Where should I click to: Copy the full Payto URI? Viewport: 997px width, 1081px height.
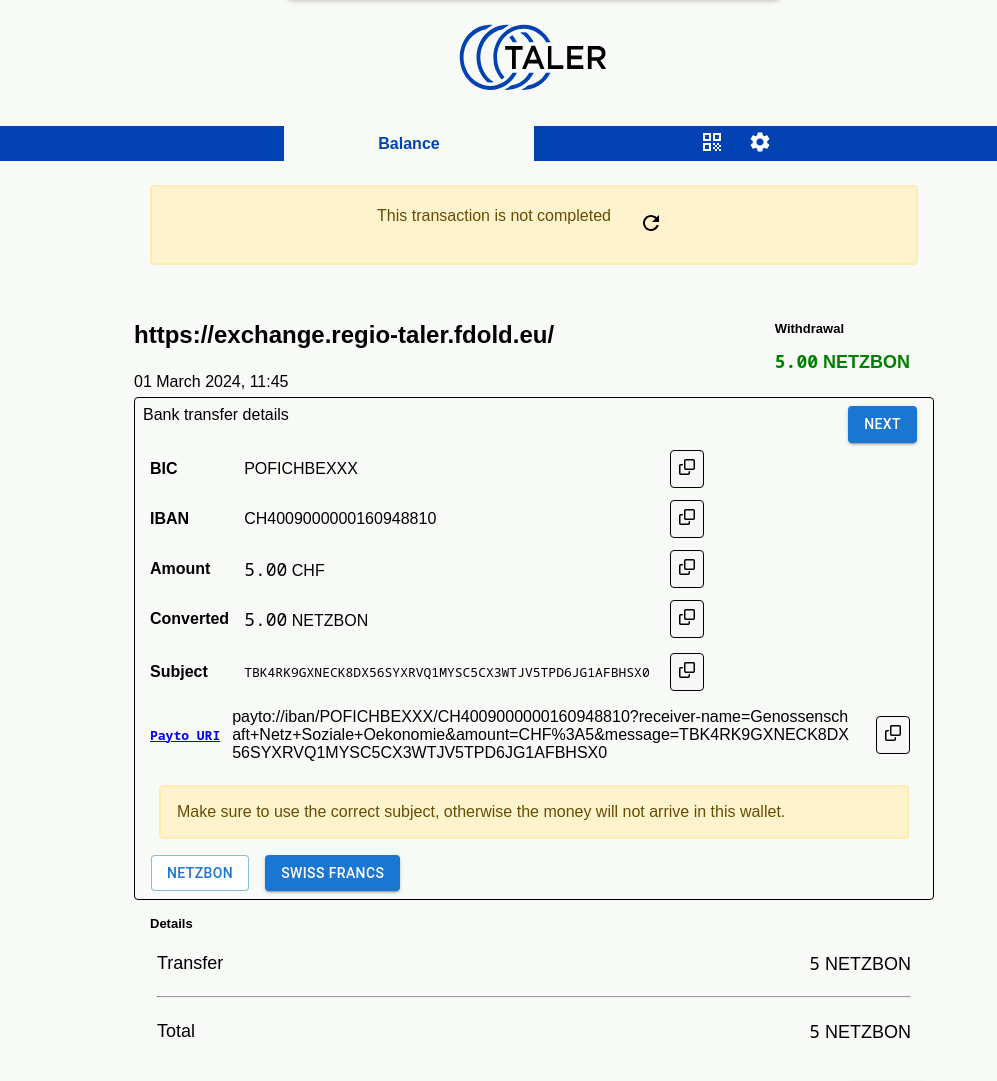click(x=892, y=734)
